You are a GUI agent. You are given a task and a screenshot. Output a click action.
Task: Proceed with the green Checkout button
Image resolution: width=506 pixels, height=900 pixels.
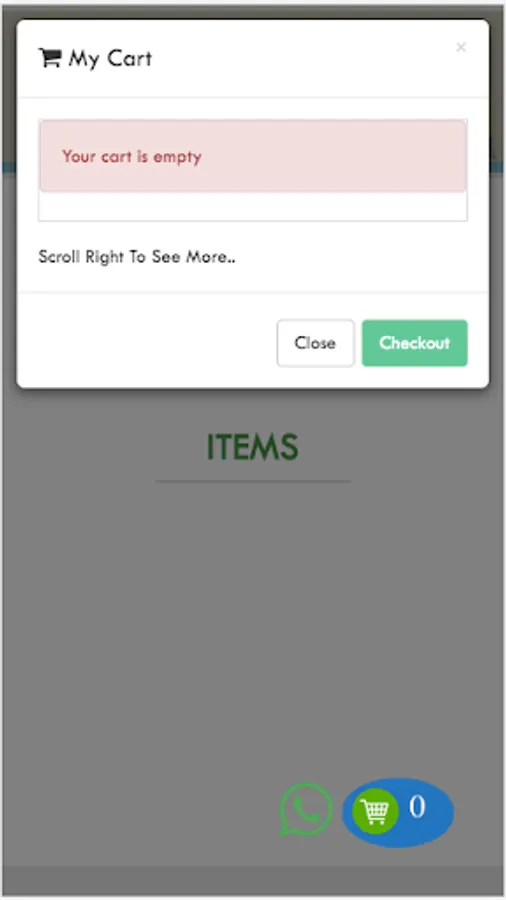click(x=415, y=343)
